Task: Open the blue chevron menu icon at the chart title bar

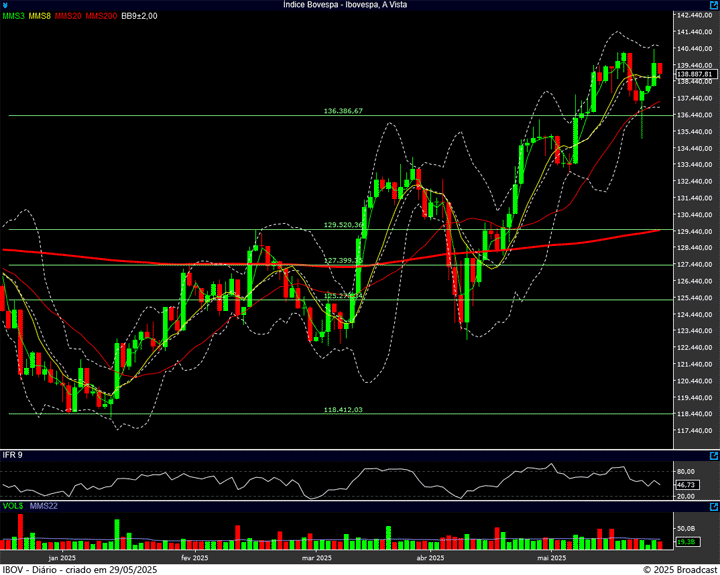Action: [x=5, y=6]
